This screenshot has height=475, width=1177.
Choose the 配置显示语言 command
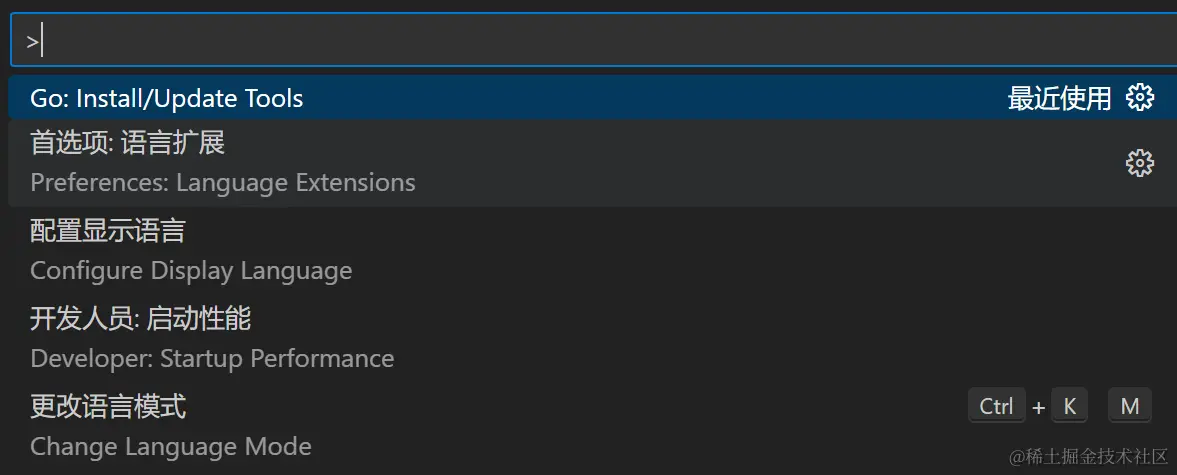pyautogui.click(x=593, y=251)
